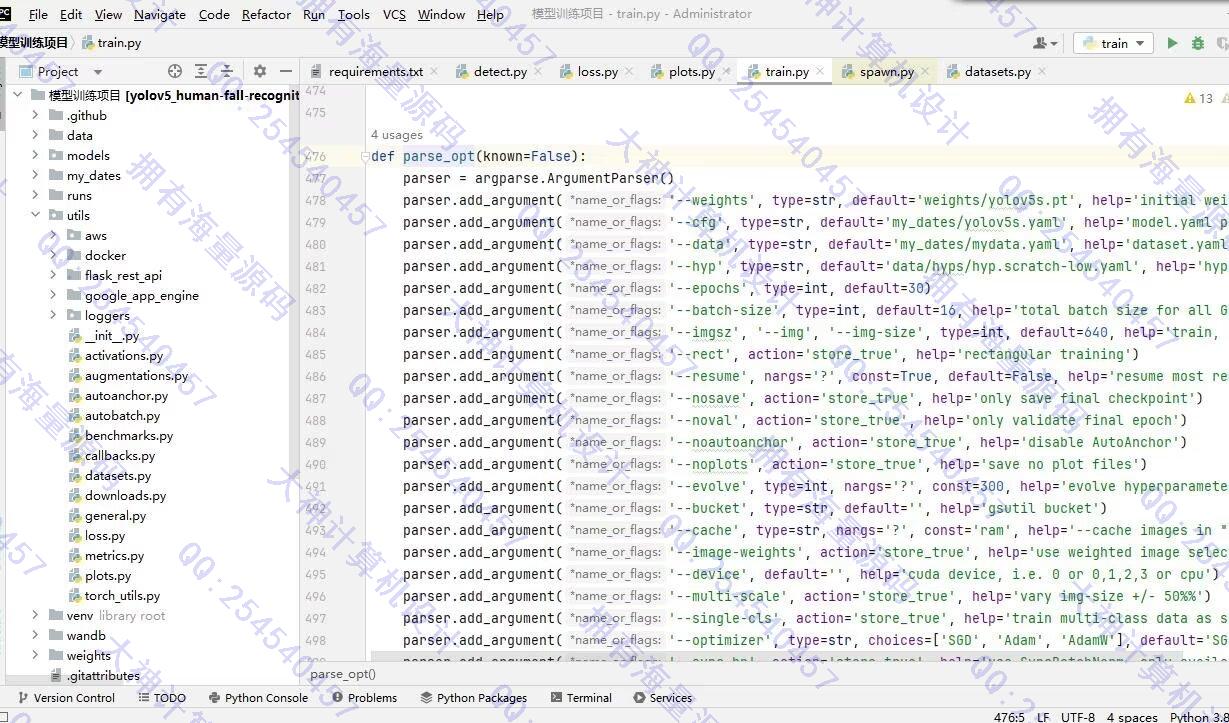
Task: Open the Navigate menu
Action: (159, 15)
